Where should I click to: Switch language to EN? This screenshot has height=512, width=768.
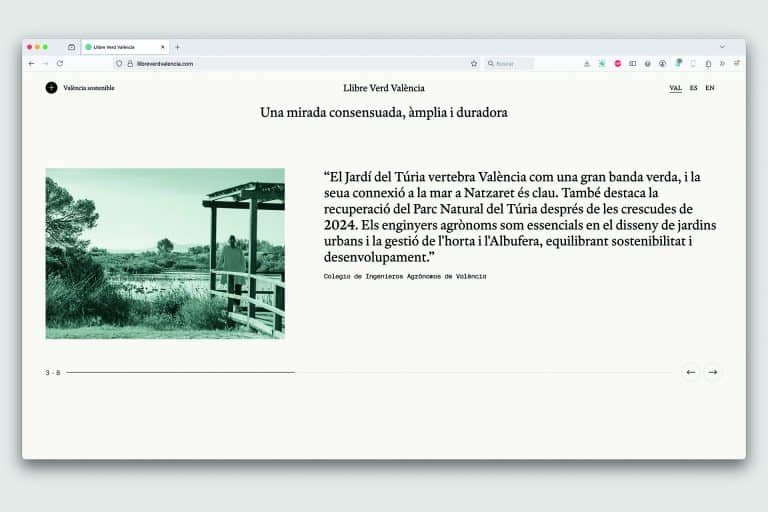(710, 88)
